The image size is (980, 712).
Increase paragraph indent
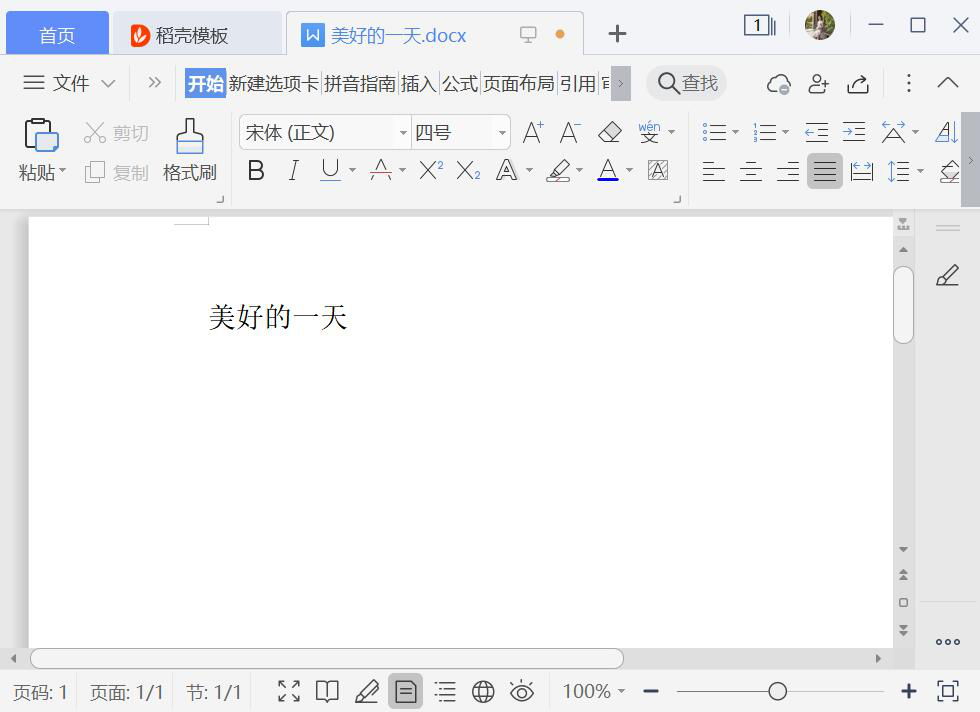[x=854, y=133]
